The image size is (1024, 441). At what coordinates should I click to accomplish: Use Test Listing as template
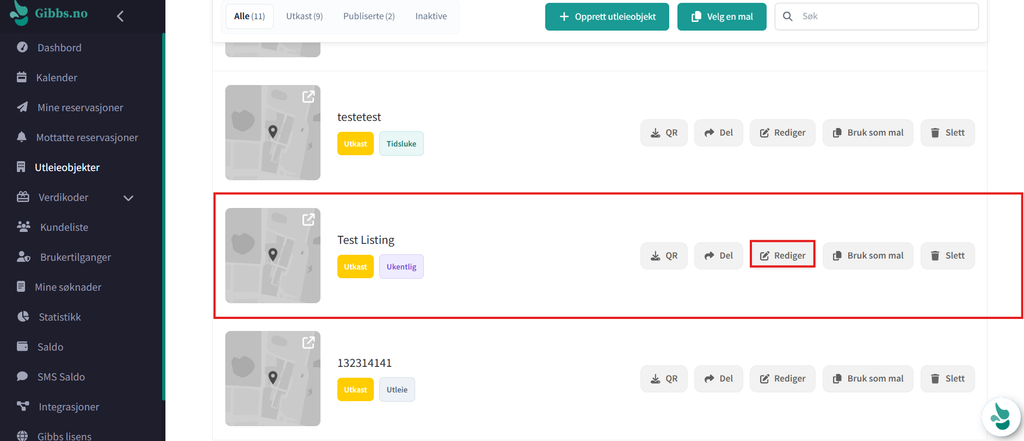tap(868, 255)
